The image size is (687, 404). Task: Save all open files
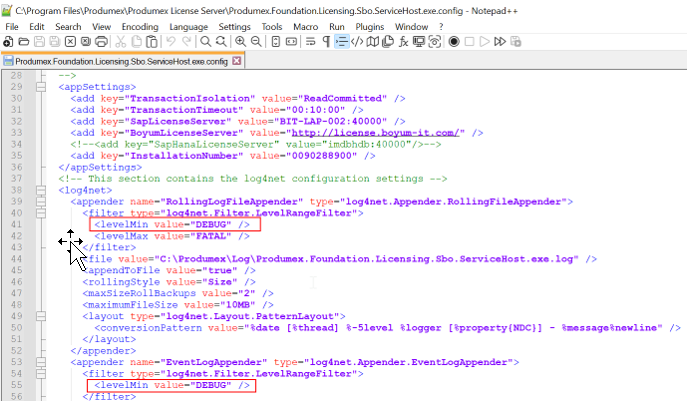click(x=55, y=42)
